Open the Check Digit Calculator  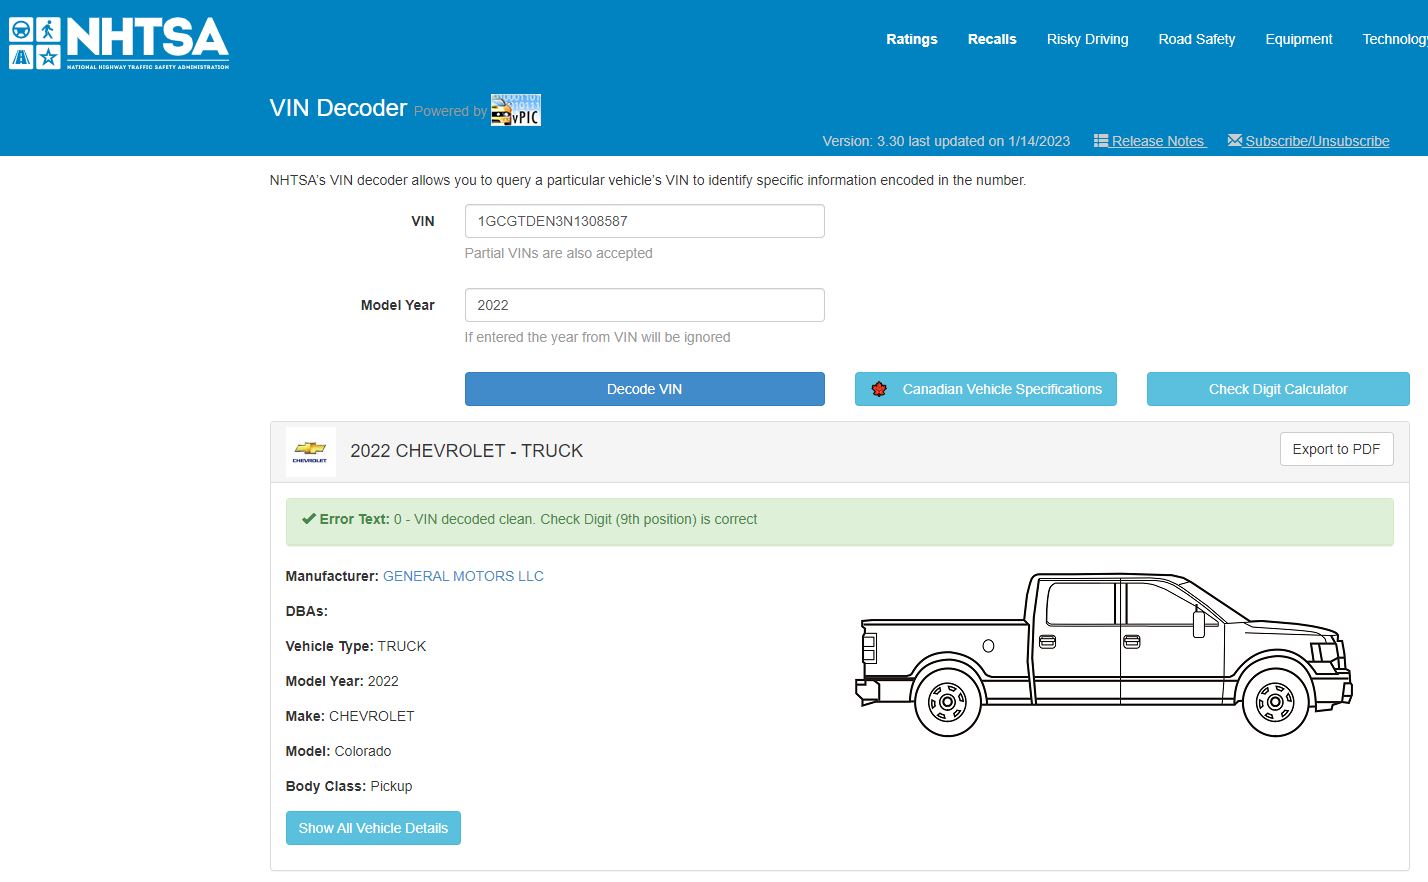(1278, 389)
